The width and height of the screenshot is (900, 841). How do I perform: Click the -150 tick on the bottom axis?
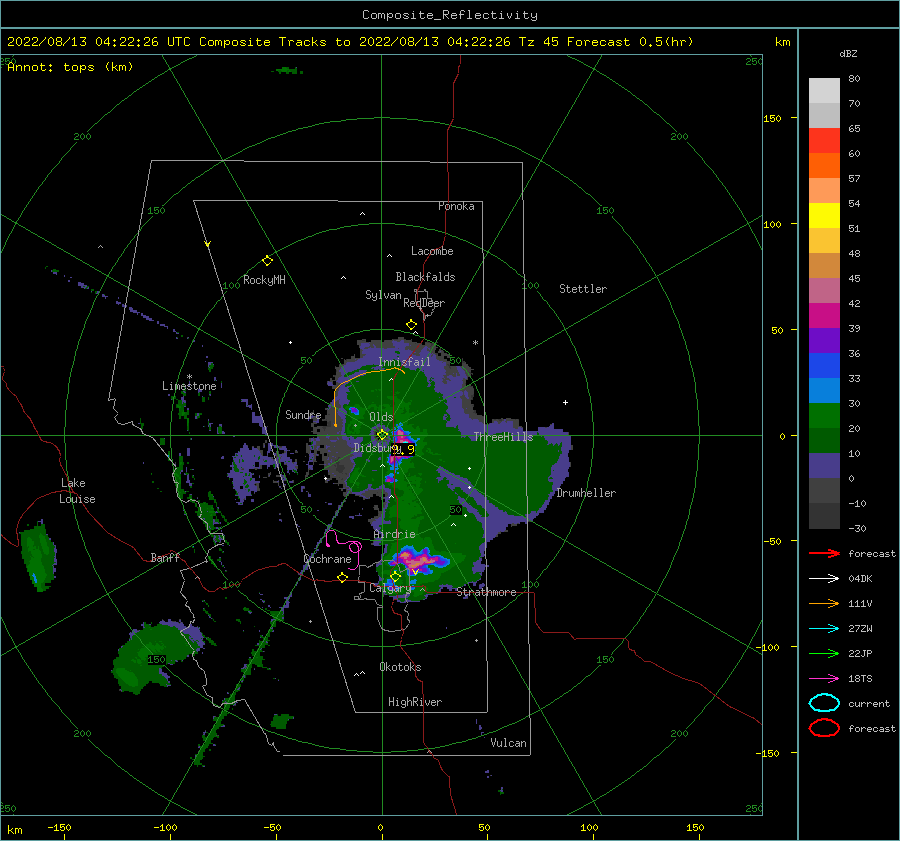tap(59, 827)
